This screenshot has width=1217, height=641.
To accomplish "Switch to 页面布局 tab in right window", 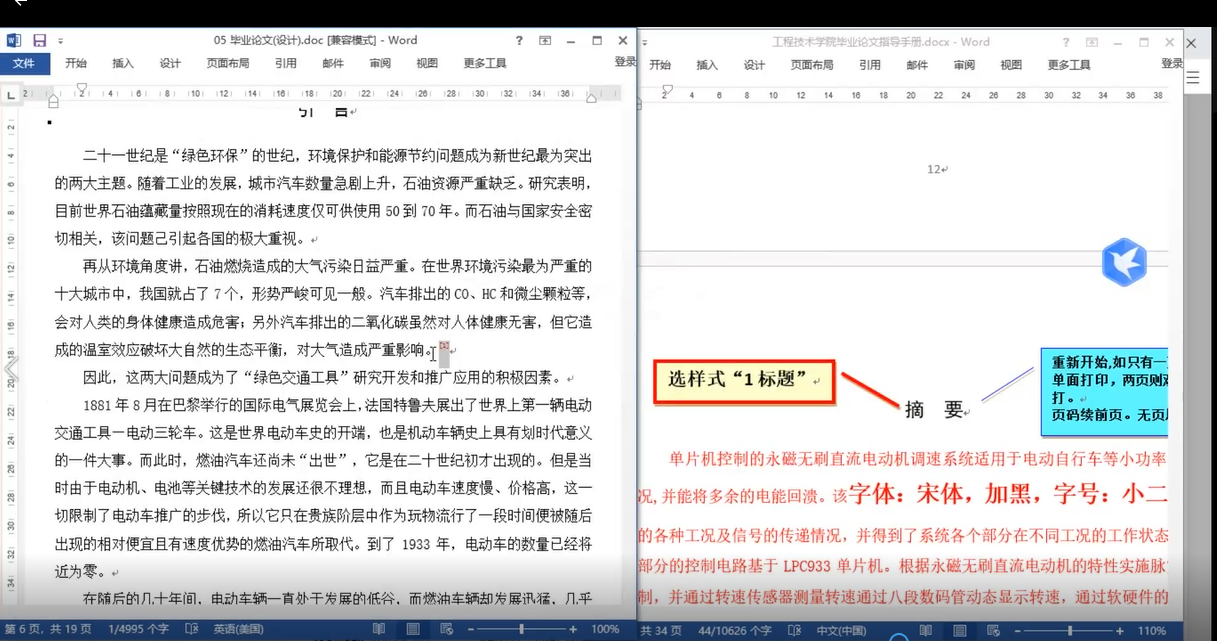I will (812, 65).
